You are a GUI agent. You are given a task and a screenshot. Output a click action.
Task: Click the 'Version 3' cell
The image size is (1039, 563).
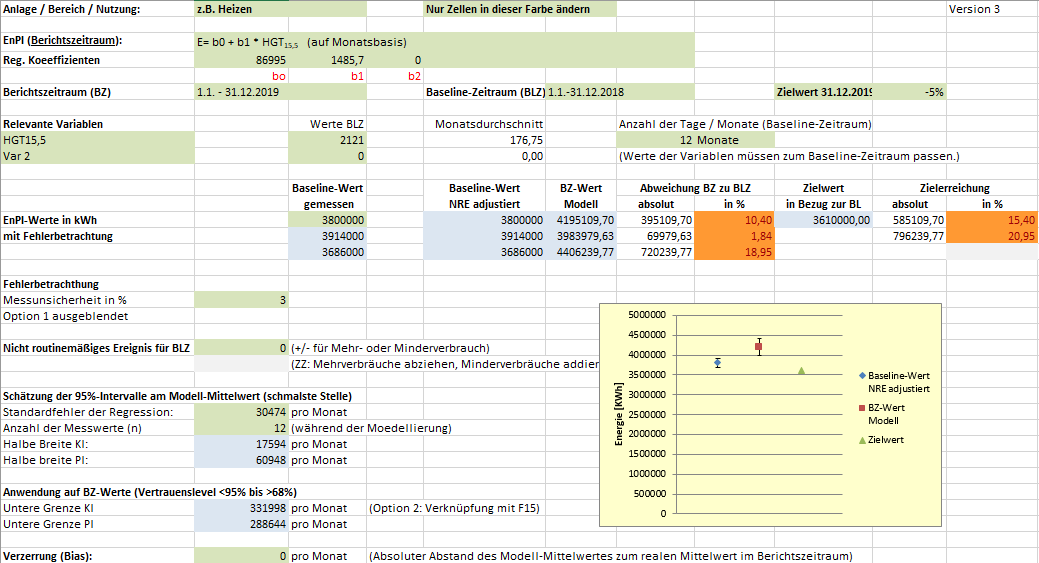point(990,9)
